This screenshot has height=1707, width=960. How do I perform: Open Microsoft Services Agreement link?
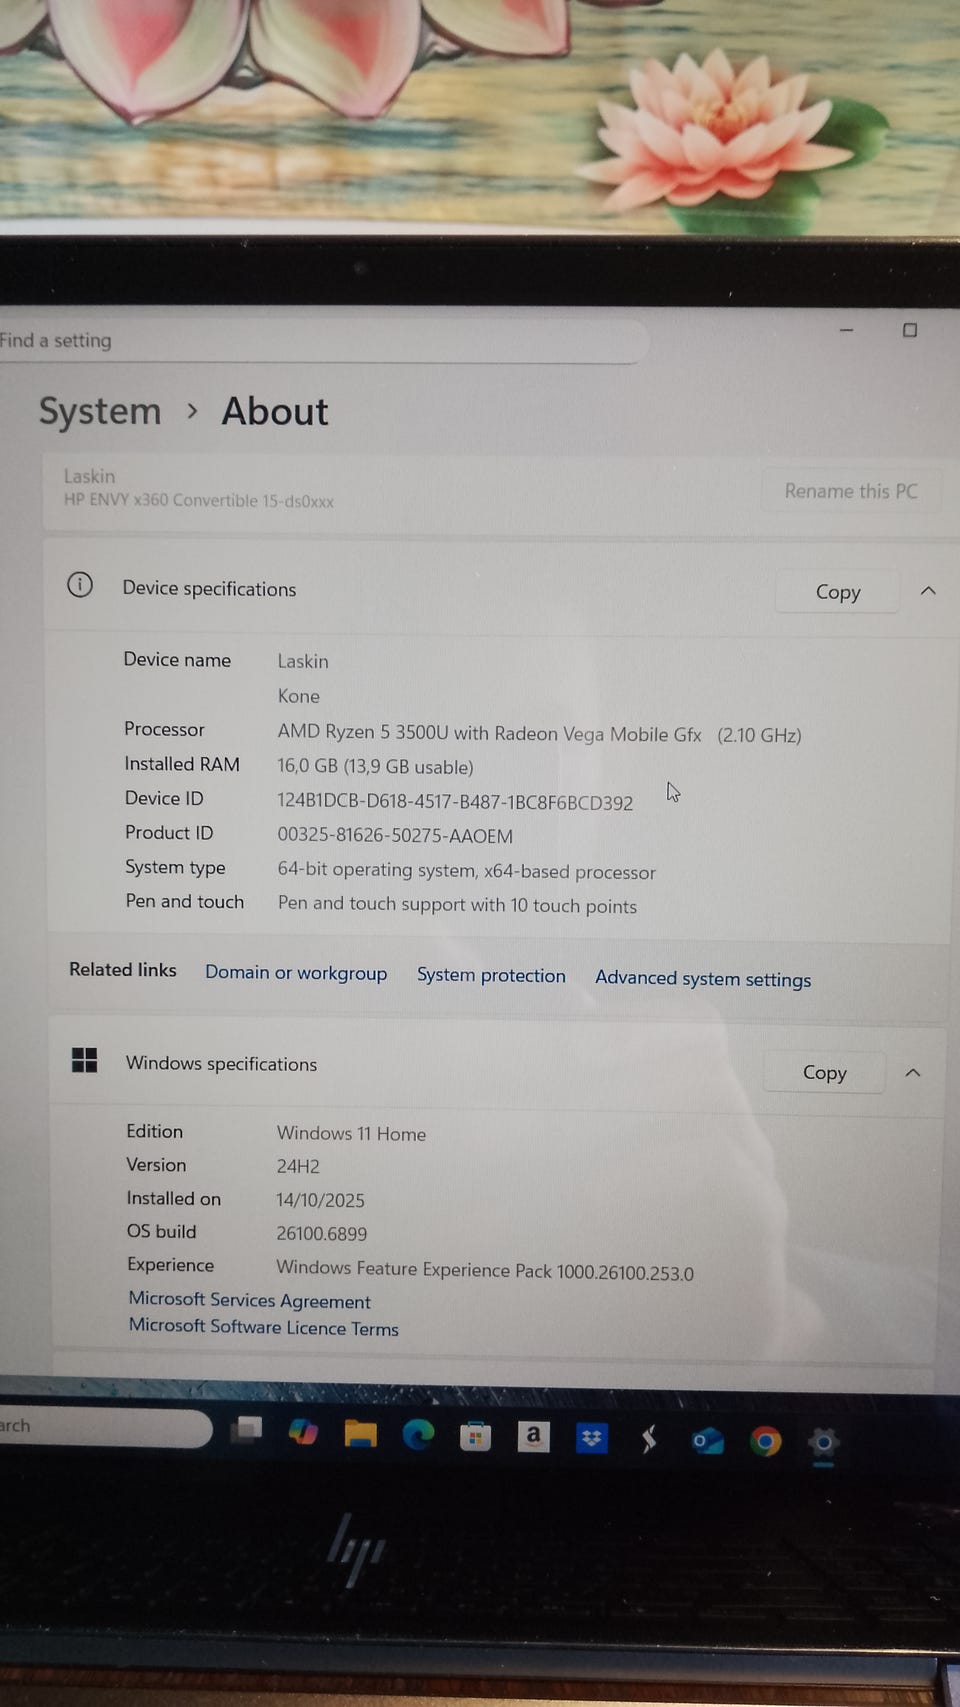coord(249,1300)
